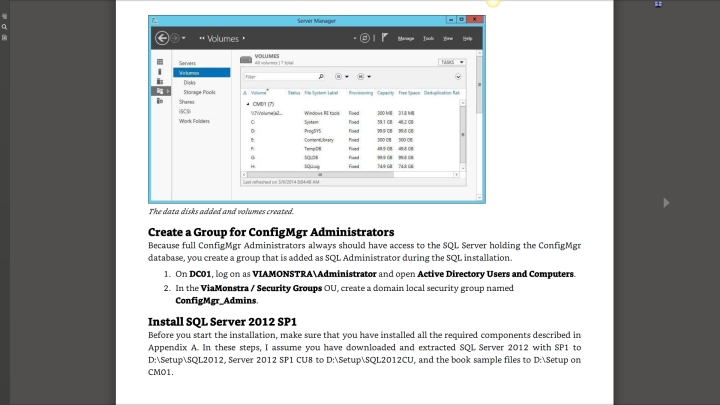Click the refresh icon in Server Manager header
The image size is (720, 405).
tap(365, 38)
